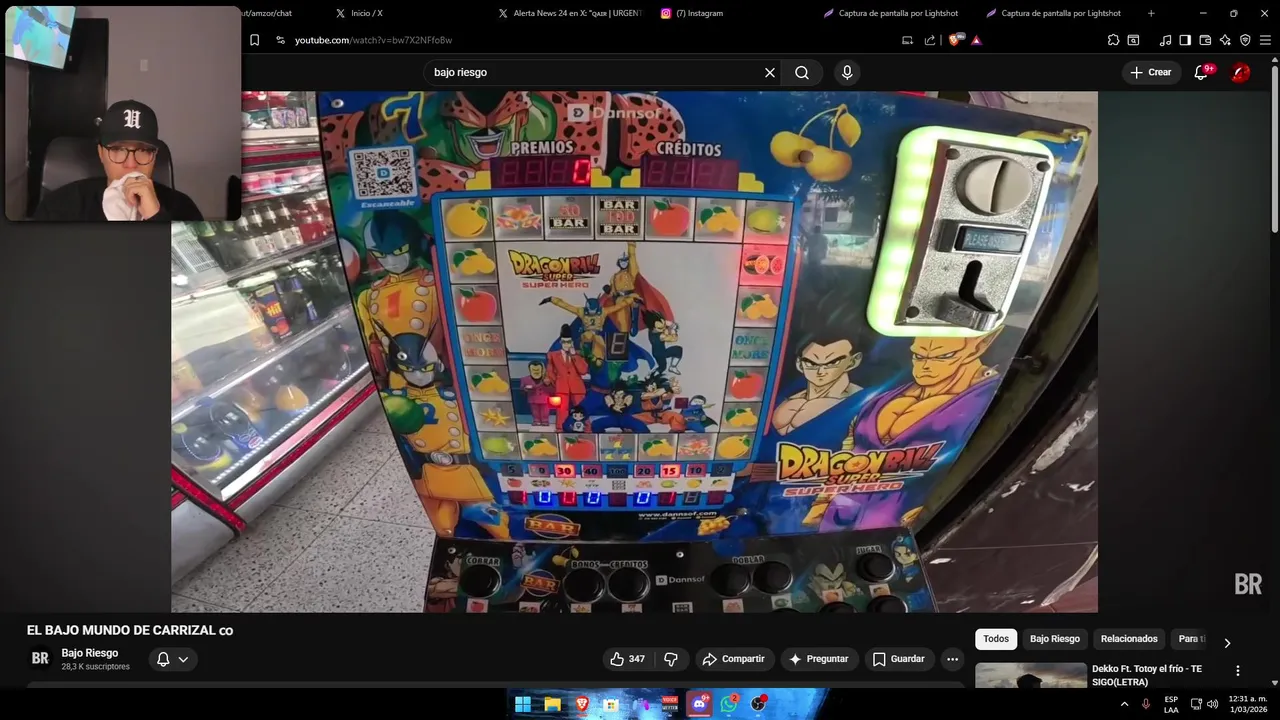Click the Crear button
The width and height of the screenshot is (1280, 720).
click(x=1150, y=72)
